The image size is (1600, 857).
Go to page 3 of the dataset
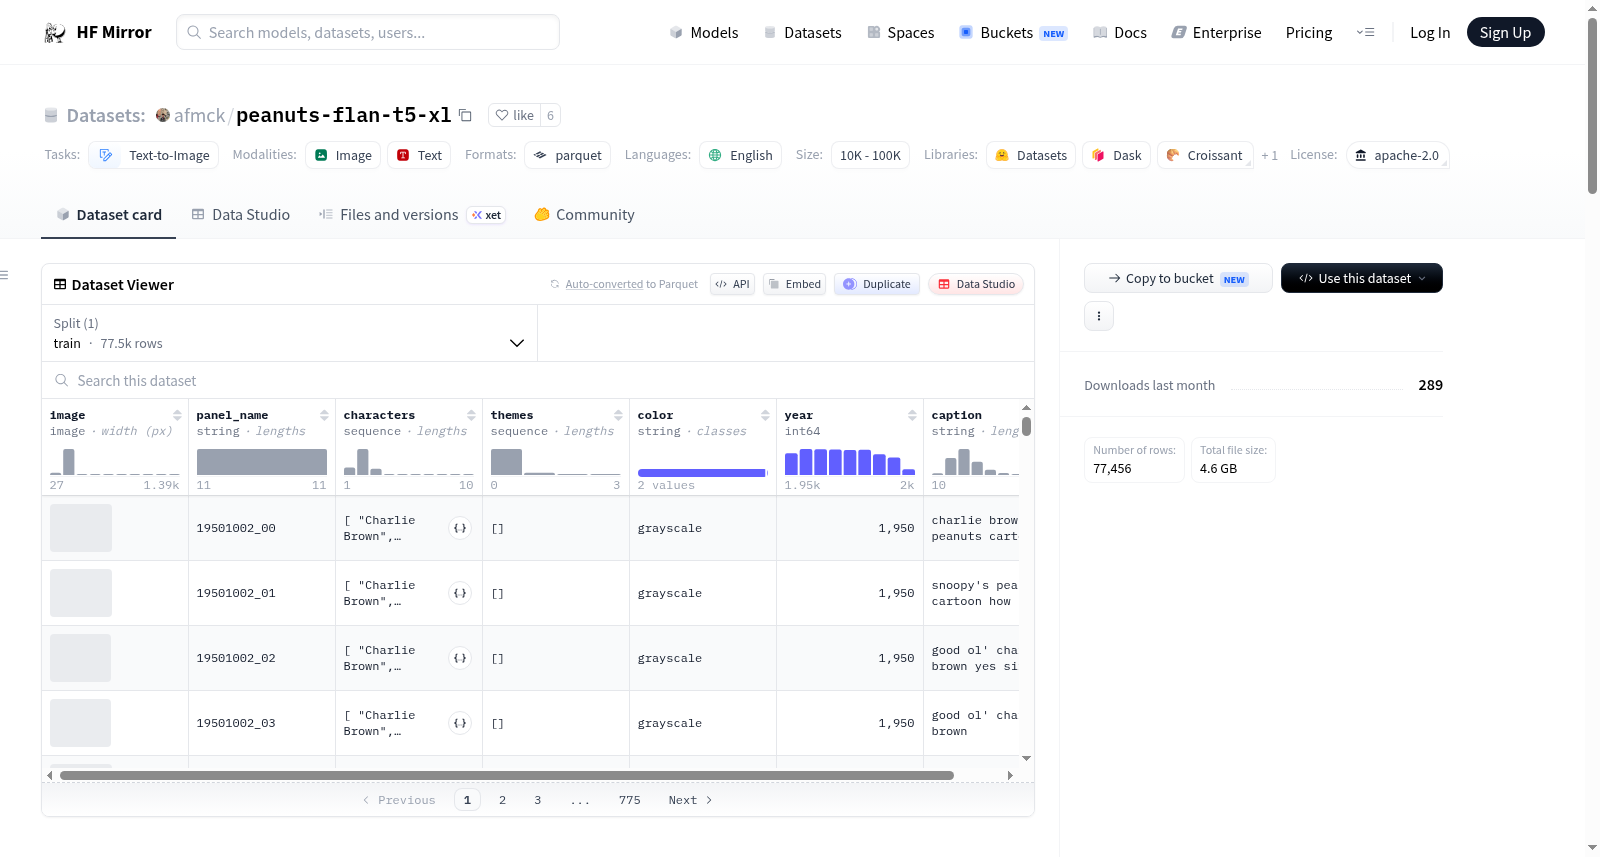(x=538, y=800)
